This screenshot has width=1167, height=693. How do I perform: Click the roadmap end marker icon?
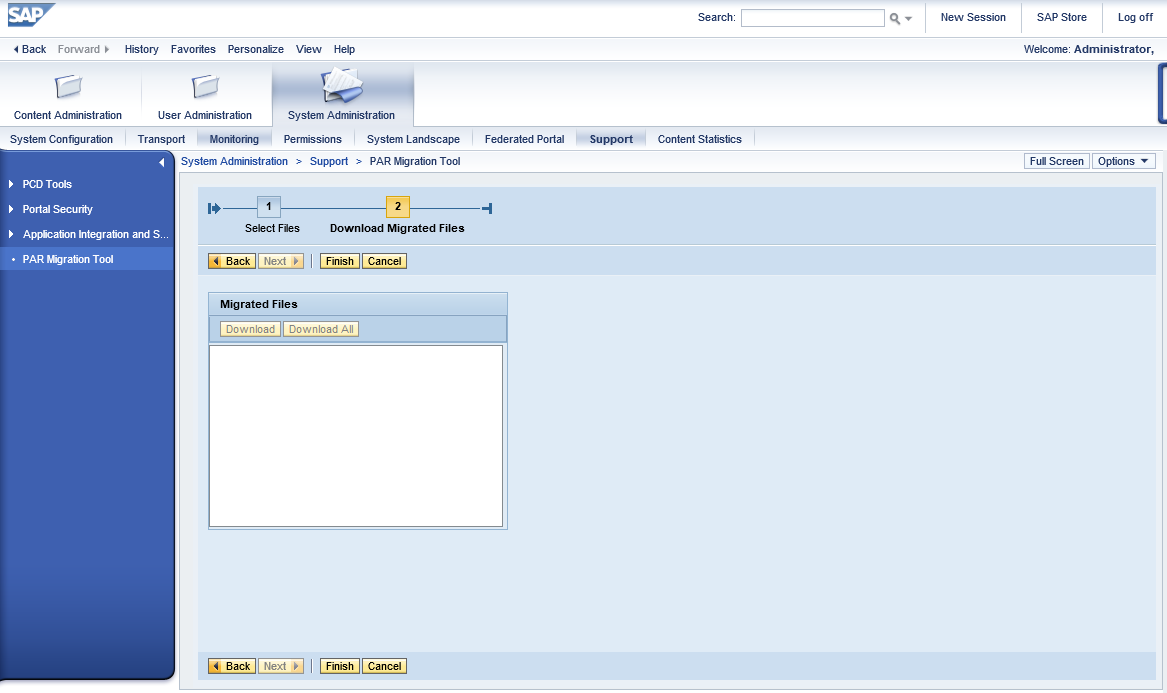click(x=487, y=208)
